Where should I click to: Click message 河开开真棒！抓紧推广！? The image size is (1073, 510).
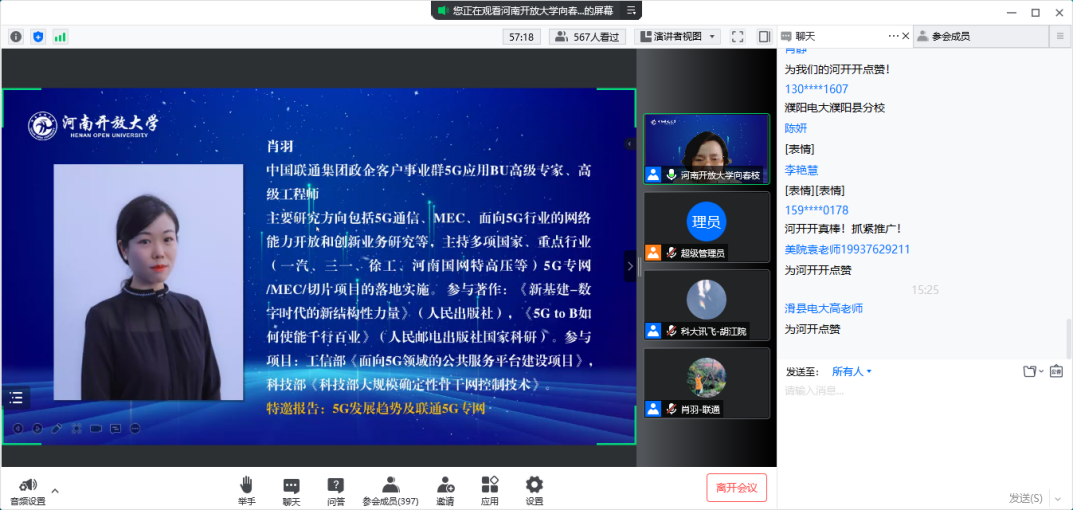843,228
